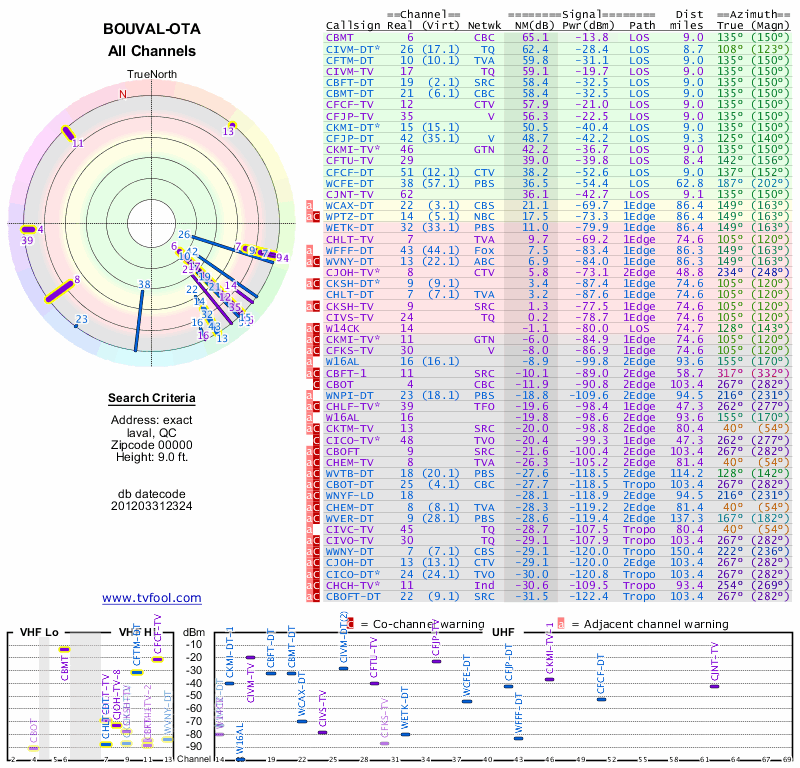Click the All Channels heading
800x768 pixels.
coord(152,51)
